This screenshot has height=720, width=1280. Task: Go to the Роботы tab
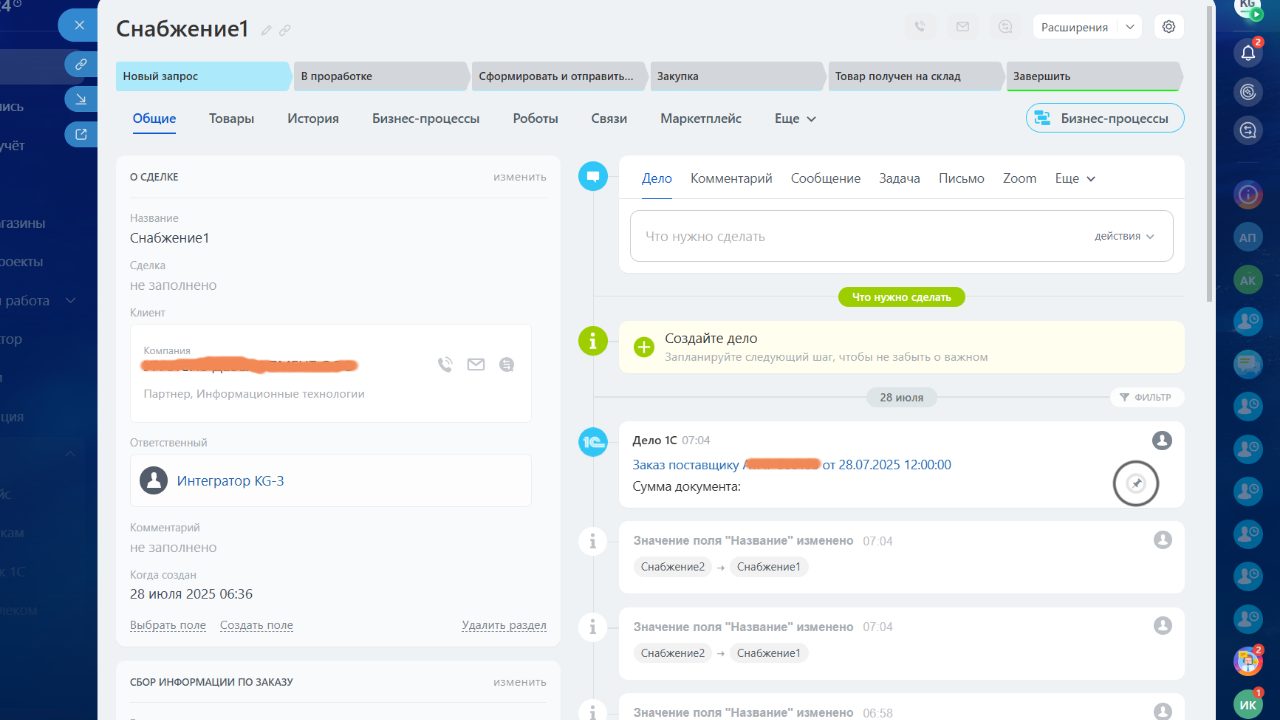pyautogui.click(x=535, y=118)
